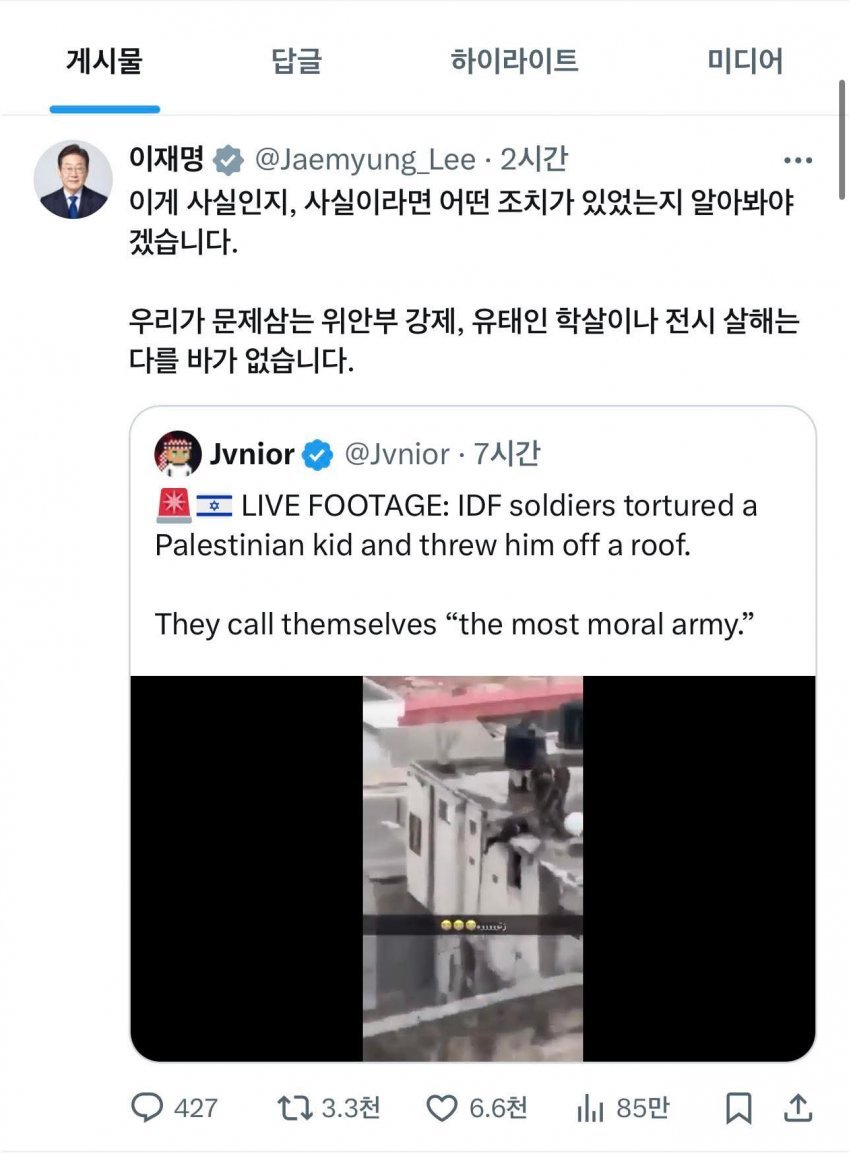Image resolution: width=850 pixels, height=1154 pixels.
Task: Click the profile avatar of 이재명
Action: [x=73, y=180]
